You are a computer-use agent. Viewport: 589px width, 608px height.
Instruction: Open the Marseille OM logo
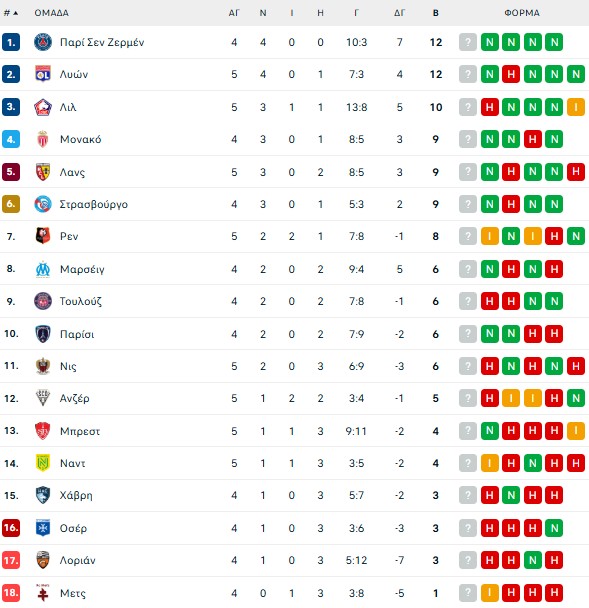[x=43, y=269]
